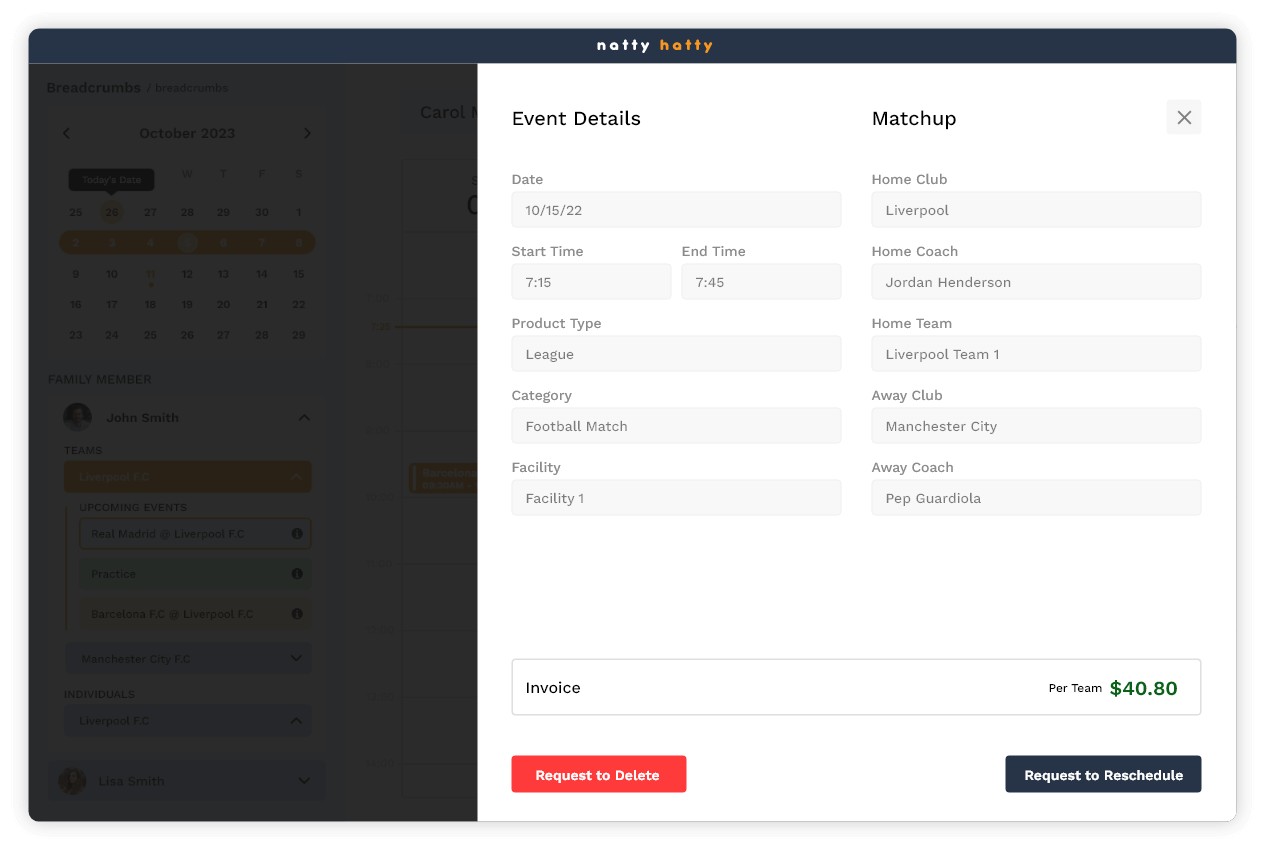Viewport: 1265px width, 850px height.
Task: Click John Smith's avatar photo
Action: (78, 417)
